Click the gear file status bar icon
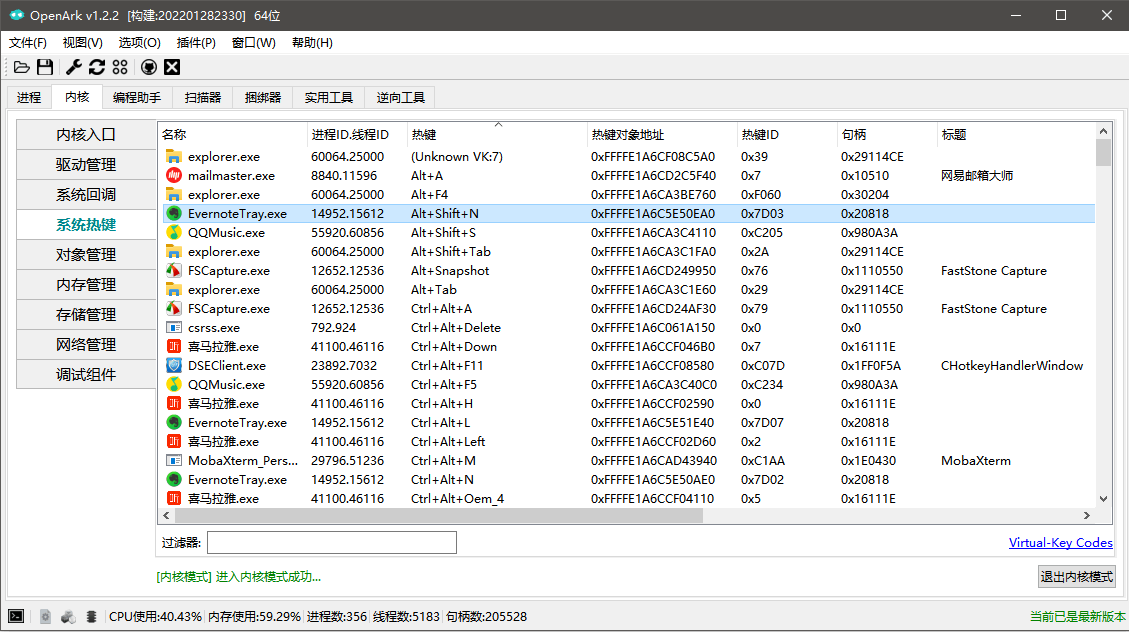This screenshot has height=632, width=1129. [x=45, y=616]
